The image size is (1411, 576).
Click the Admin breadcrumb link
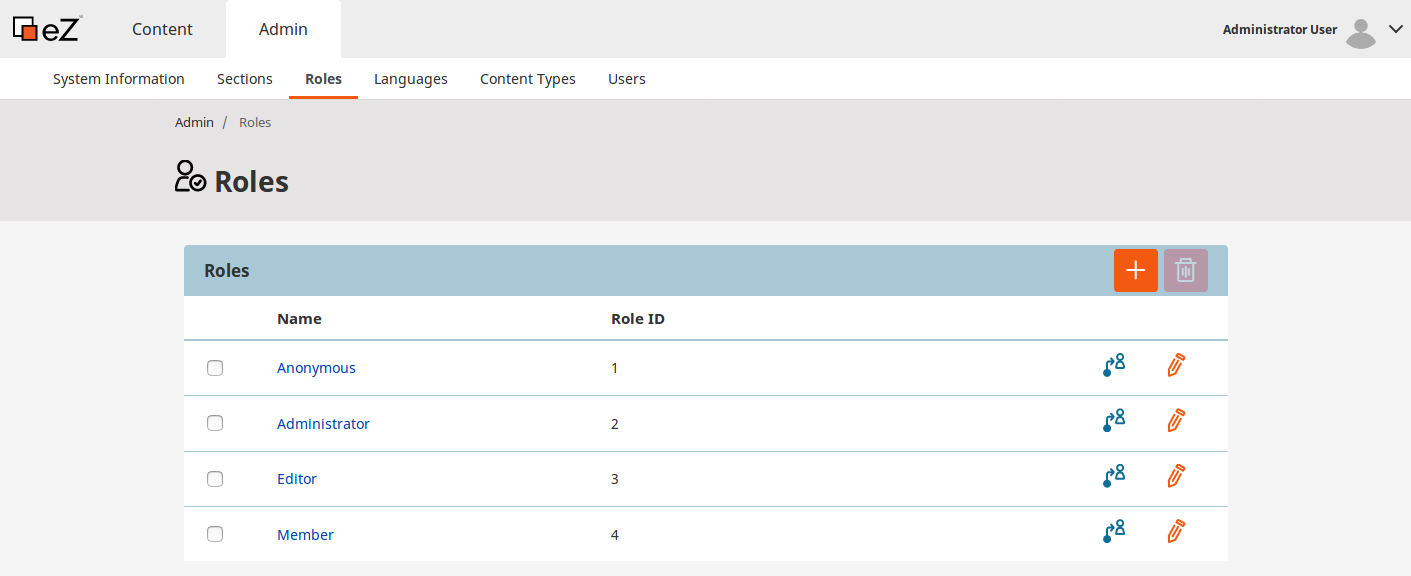click(194, 122)
